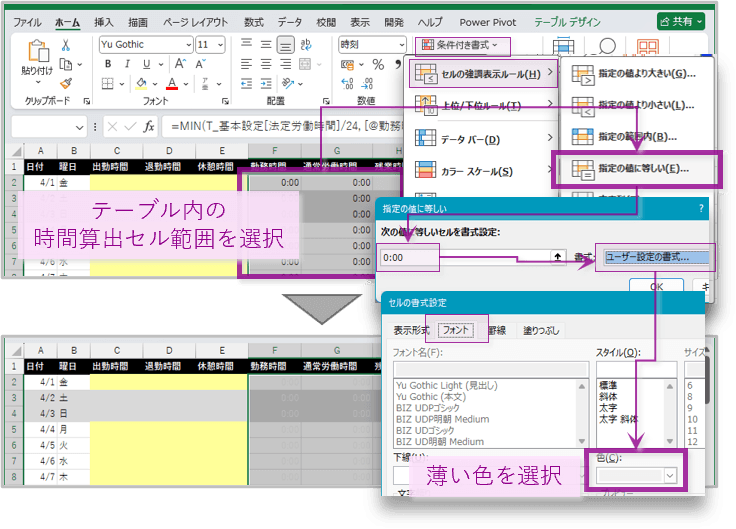Click the decrease indent icon

pyautogui.click(x=246, y=84)
